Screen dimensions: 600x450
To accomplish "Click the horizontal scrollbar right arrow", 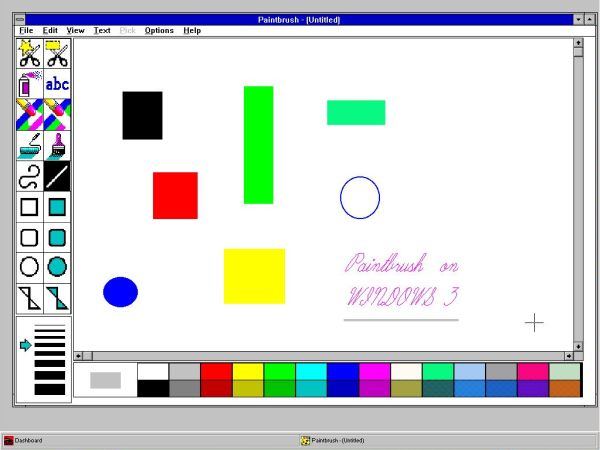I will click(x=569, y=356).
